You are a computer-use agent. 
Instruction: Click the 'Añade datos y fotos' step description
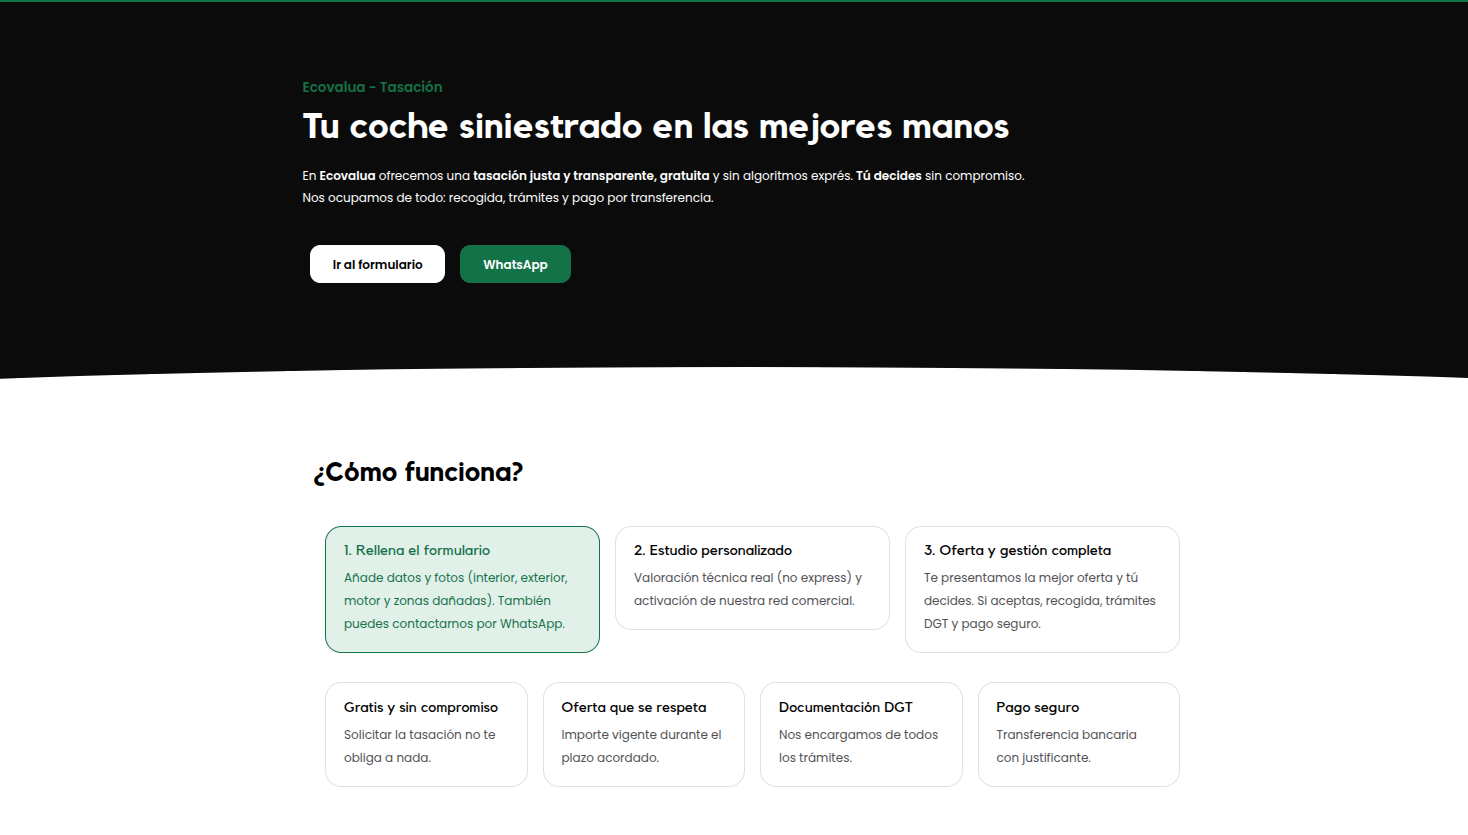pyautogui.click(x=455, y=600)
